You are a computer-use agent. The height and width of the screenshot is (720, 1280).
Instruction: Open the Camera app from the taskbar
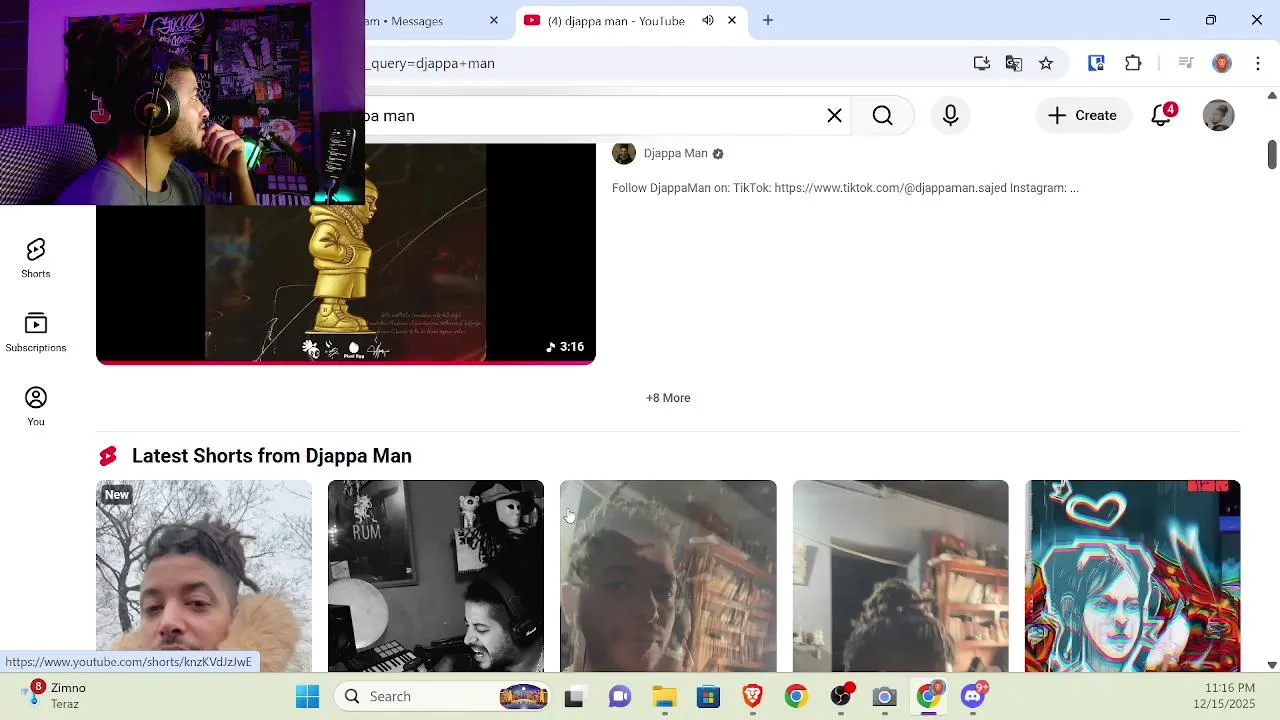click(x=885, y=696)
